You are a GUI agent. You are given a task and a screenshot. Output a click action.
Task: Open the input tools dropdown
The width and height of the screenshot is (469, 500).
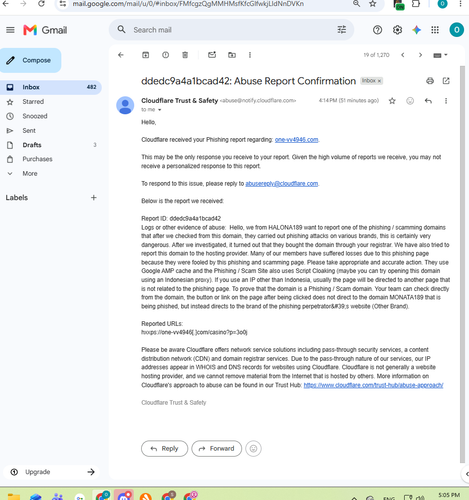click(440, 55)
